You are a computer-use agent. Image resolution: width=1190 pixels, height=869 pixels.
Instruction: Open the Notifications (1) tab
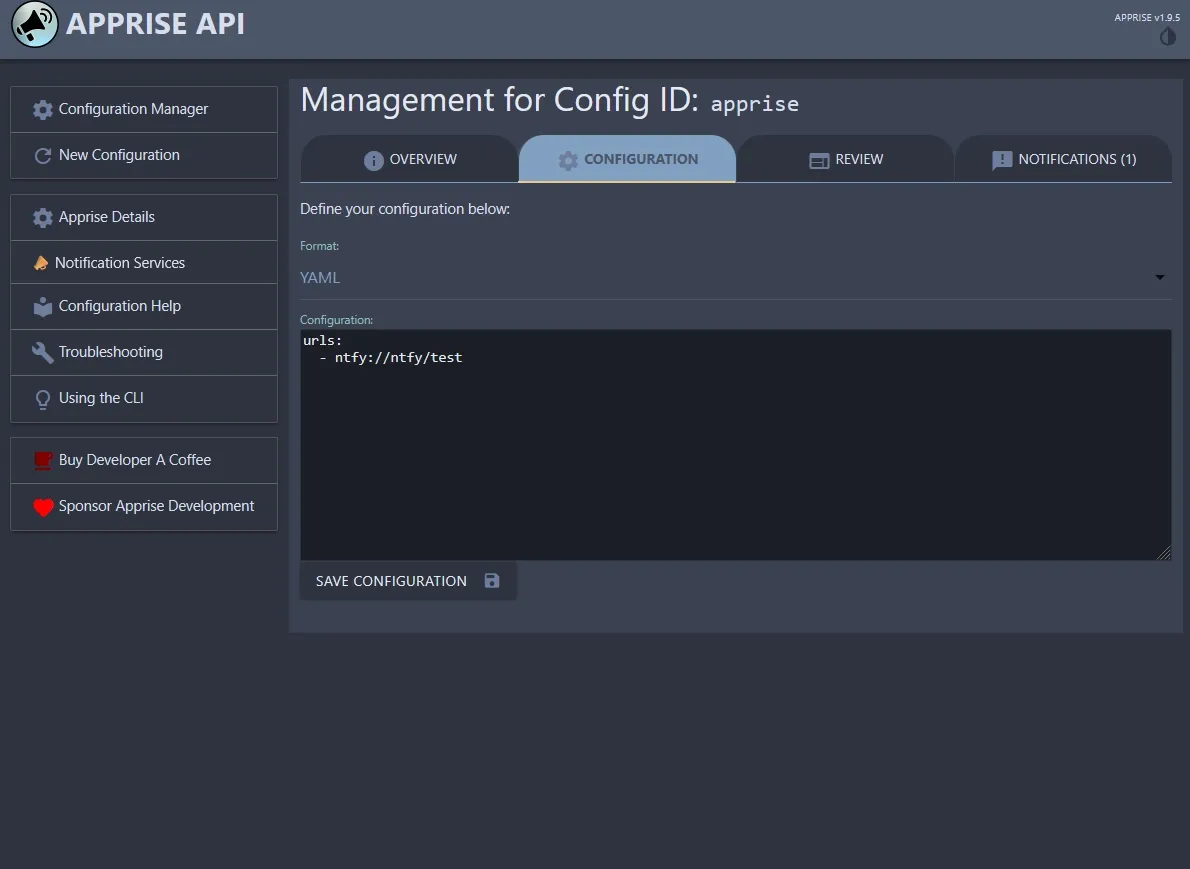pyautogui.click(x=1063, y=158)
